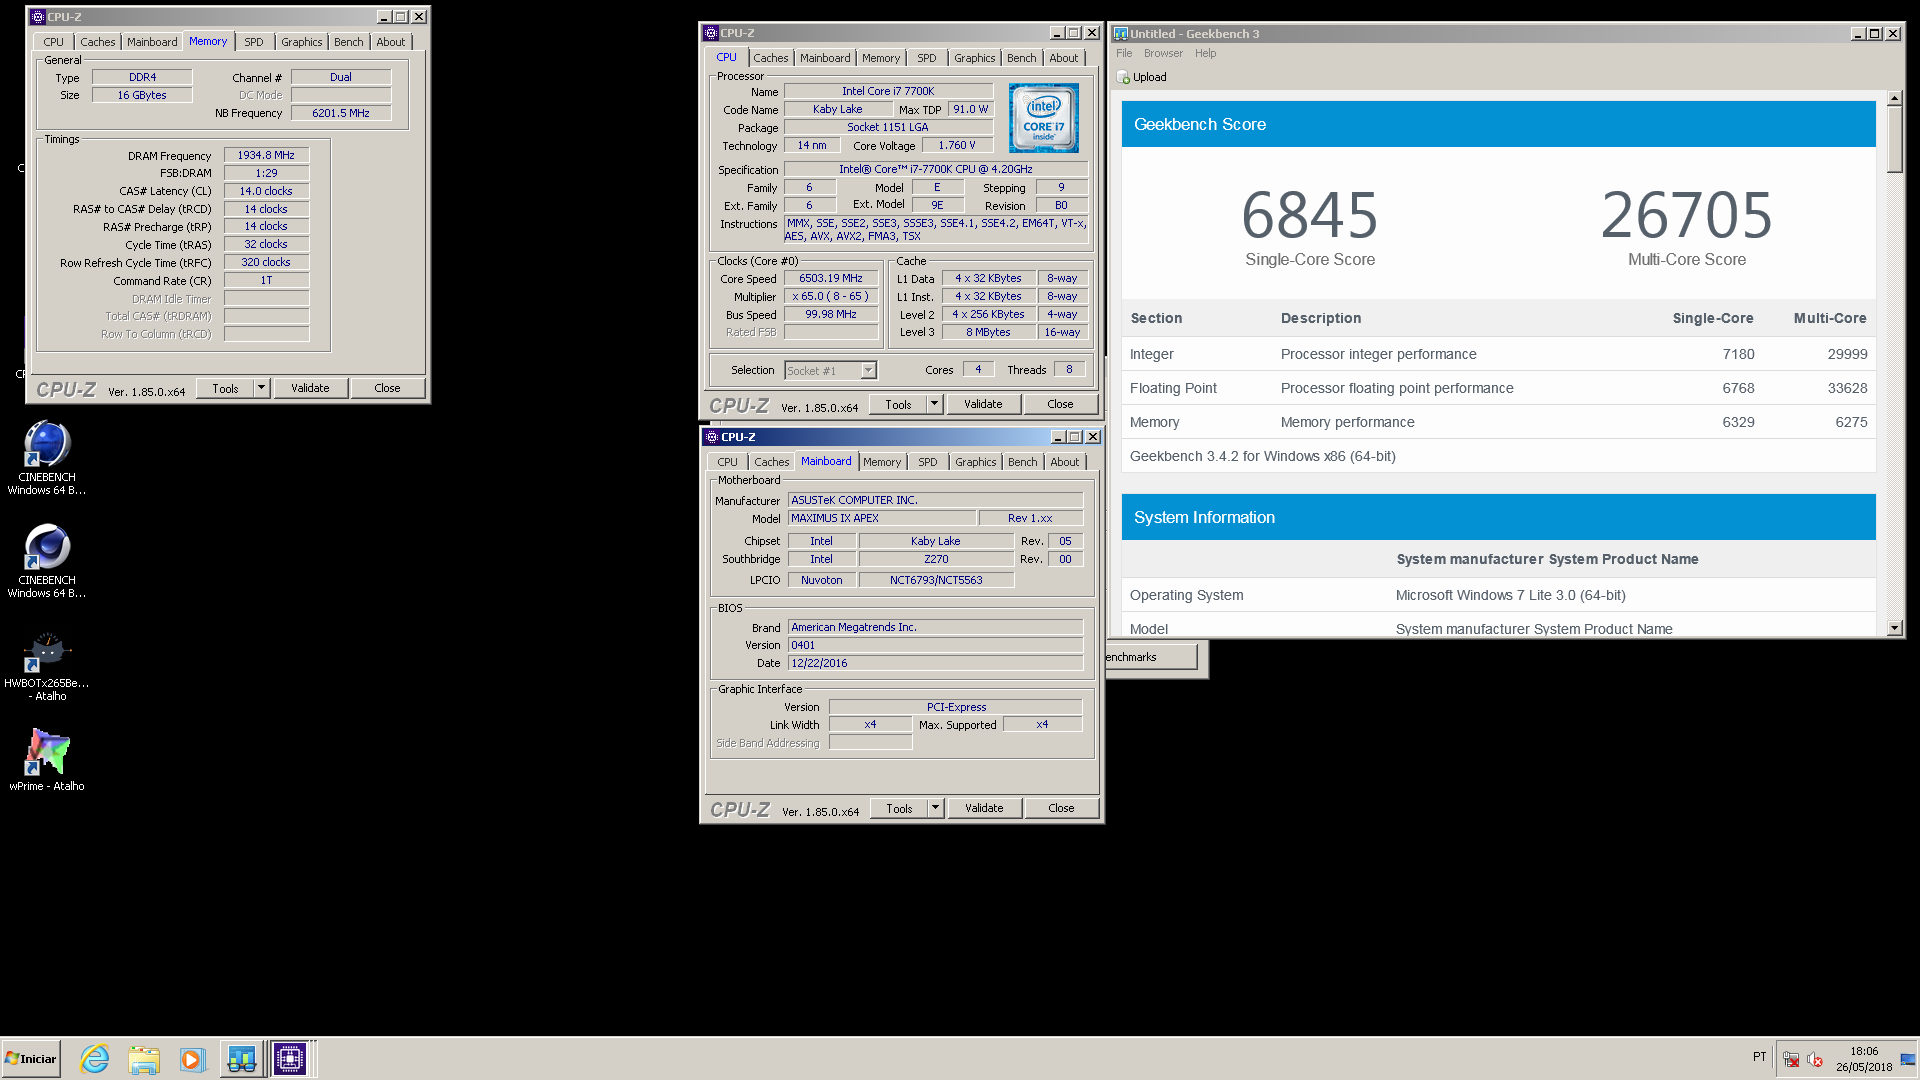Open the File menu in Geekbench
The height and width of the screenshot is (1080, 1920).
click(x=1124, y=54)
